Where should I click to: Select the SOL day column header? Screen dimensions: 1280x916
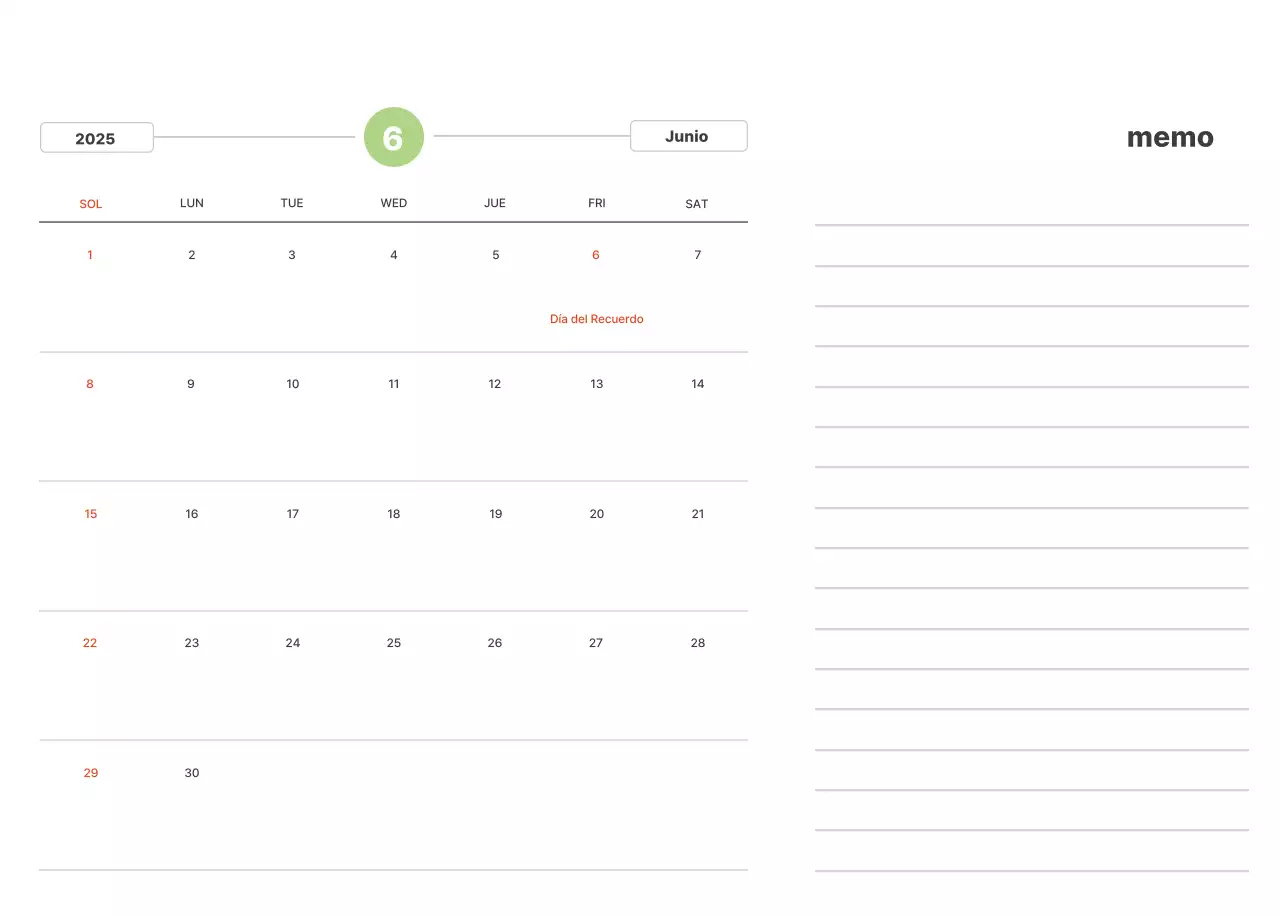click(91, 204)
